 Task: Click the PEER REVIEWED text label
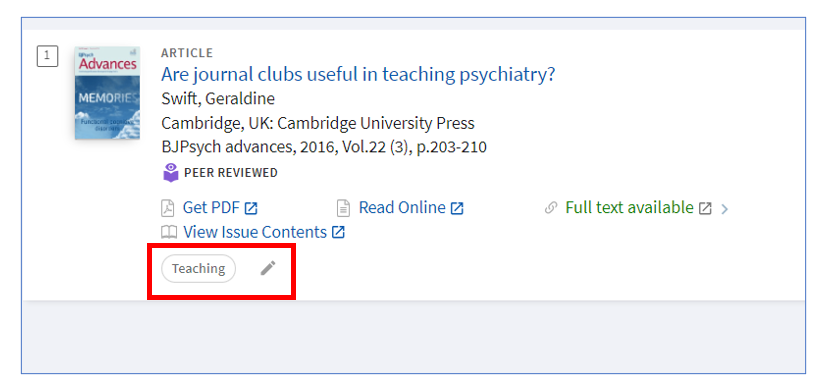[230, 173]
